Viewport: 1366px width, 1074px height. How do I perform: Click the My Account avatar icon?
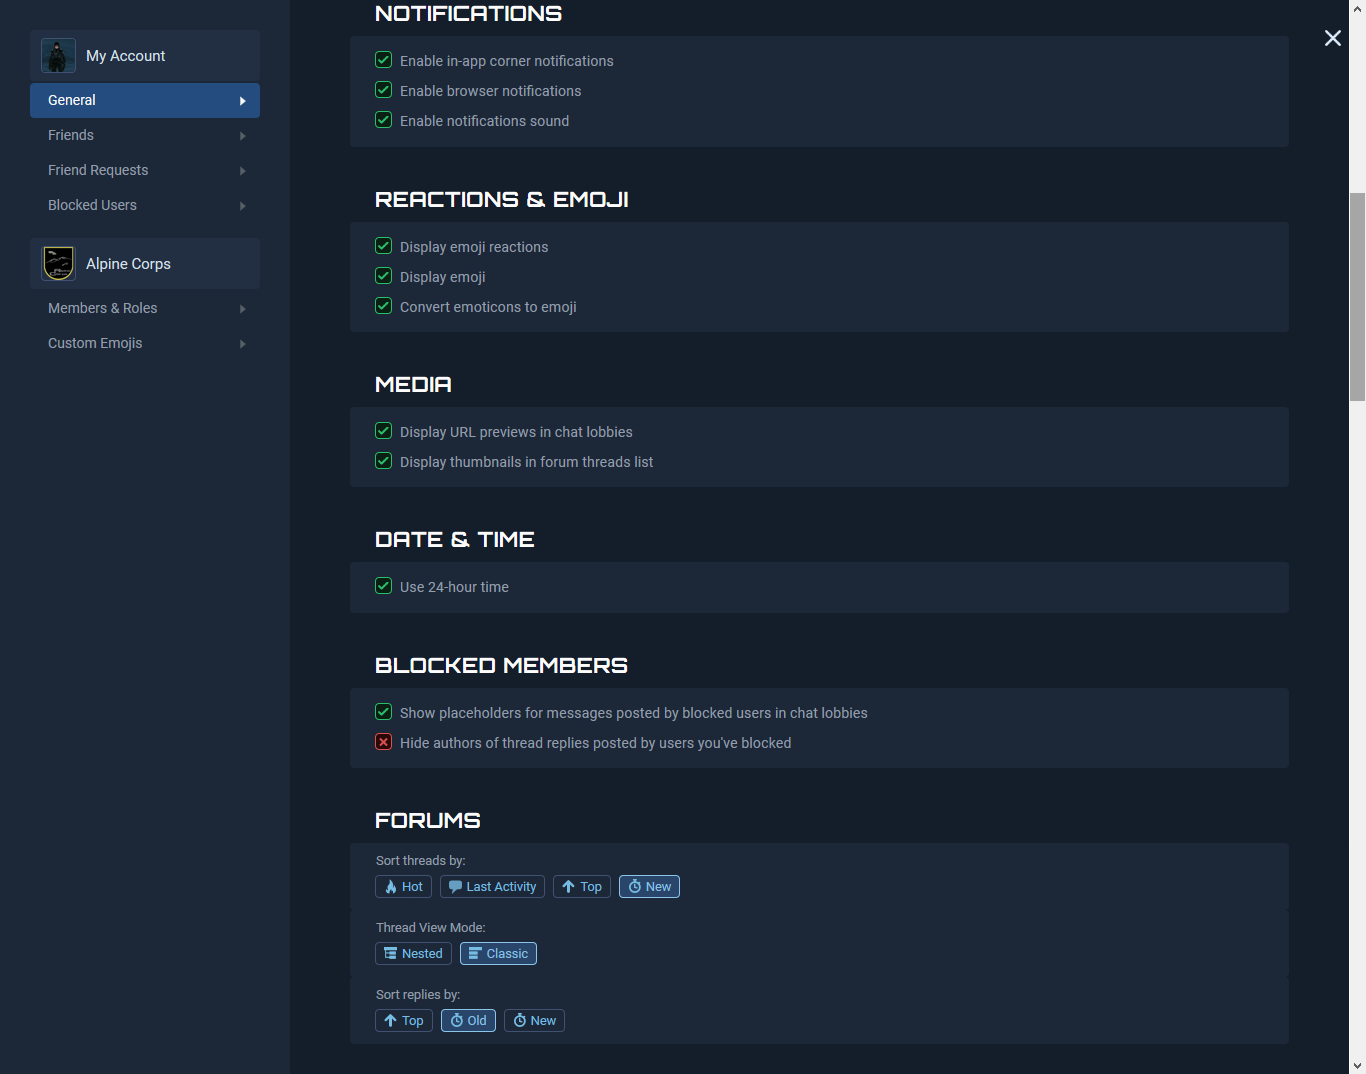point(58,56)
